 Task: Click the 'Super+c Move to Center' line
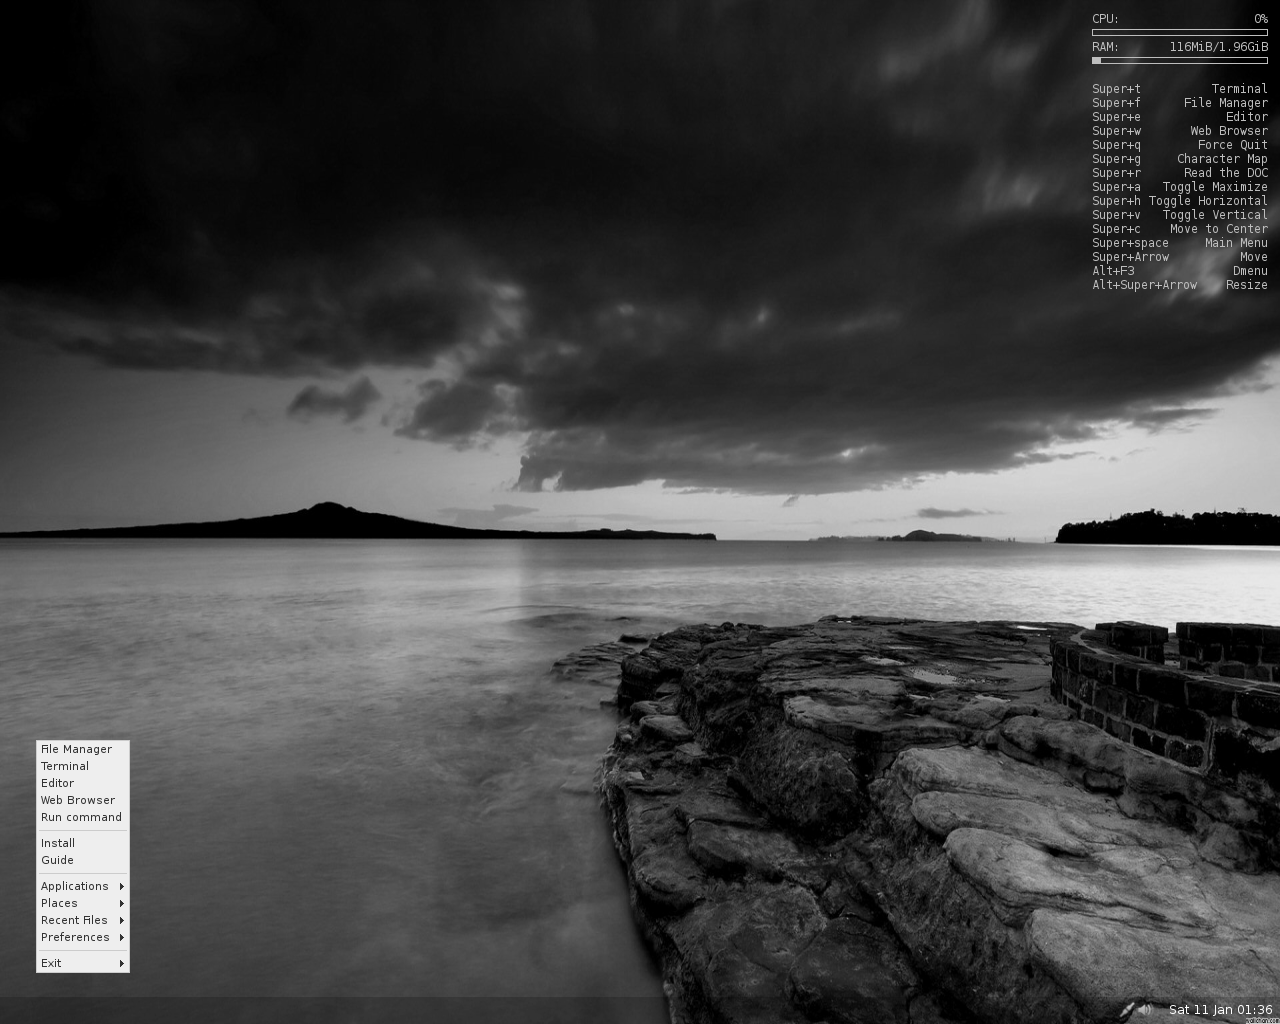point(1180,229)
